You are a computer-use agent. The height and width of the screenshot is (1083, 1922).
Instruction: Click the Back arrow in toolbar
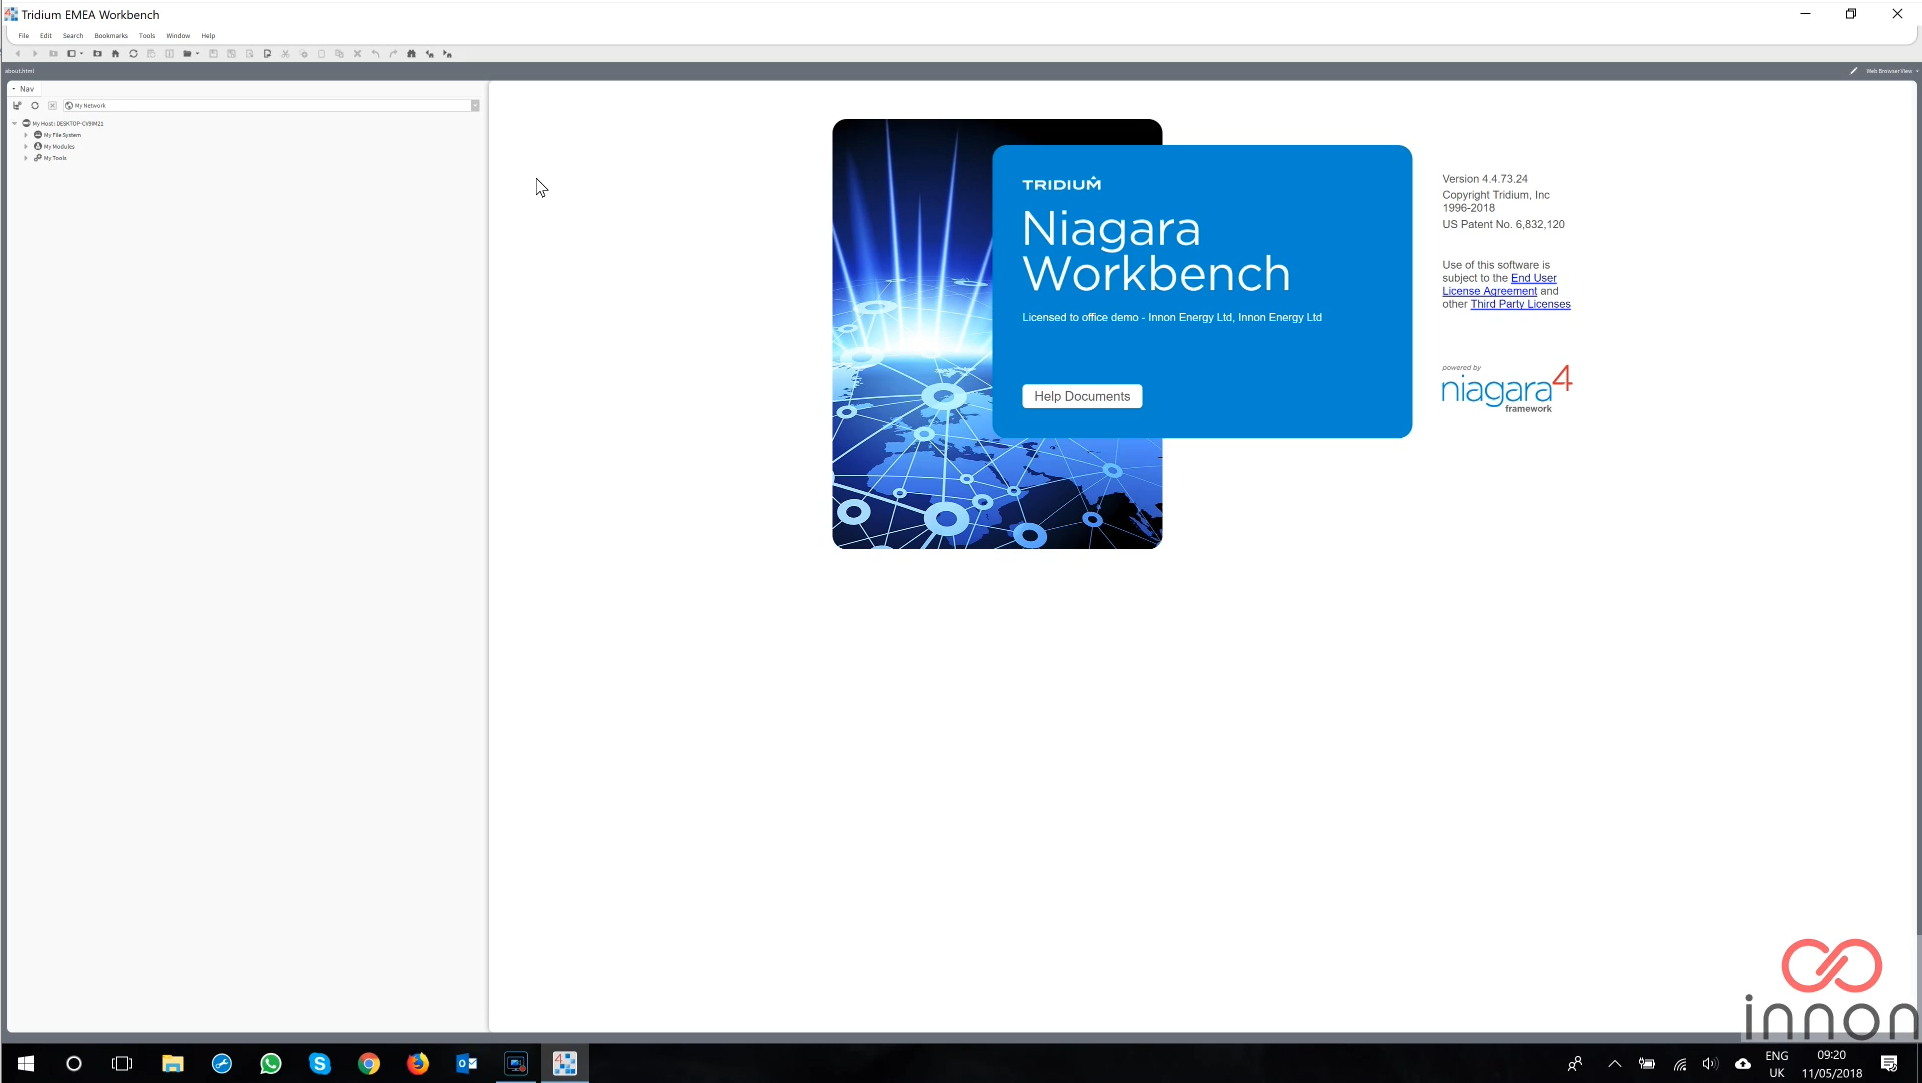click(17, 54)
